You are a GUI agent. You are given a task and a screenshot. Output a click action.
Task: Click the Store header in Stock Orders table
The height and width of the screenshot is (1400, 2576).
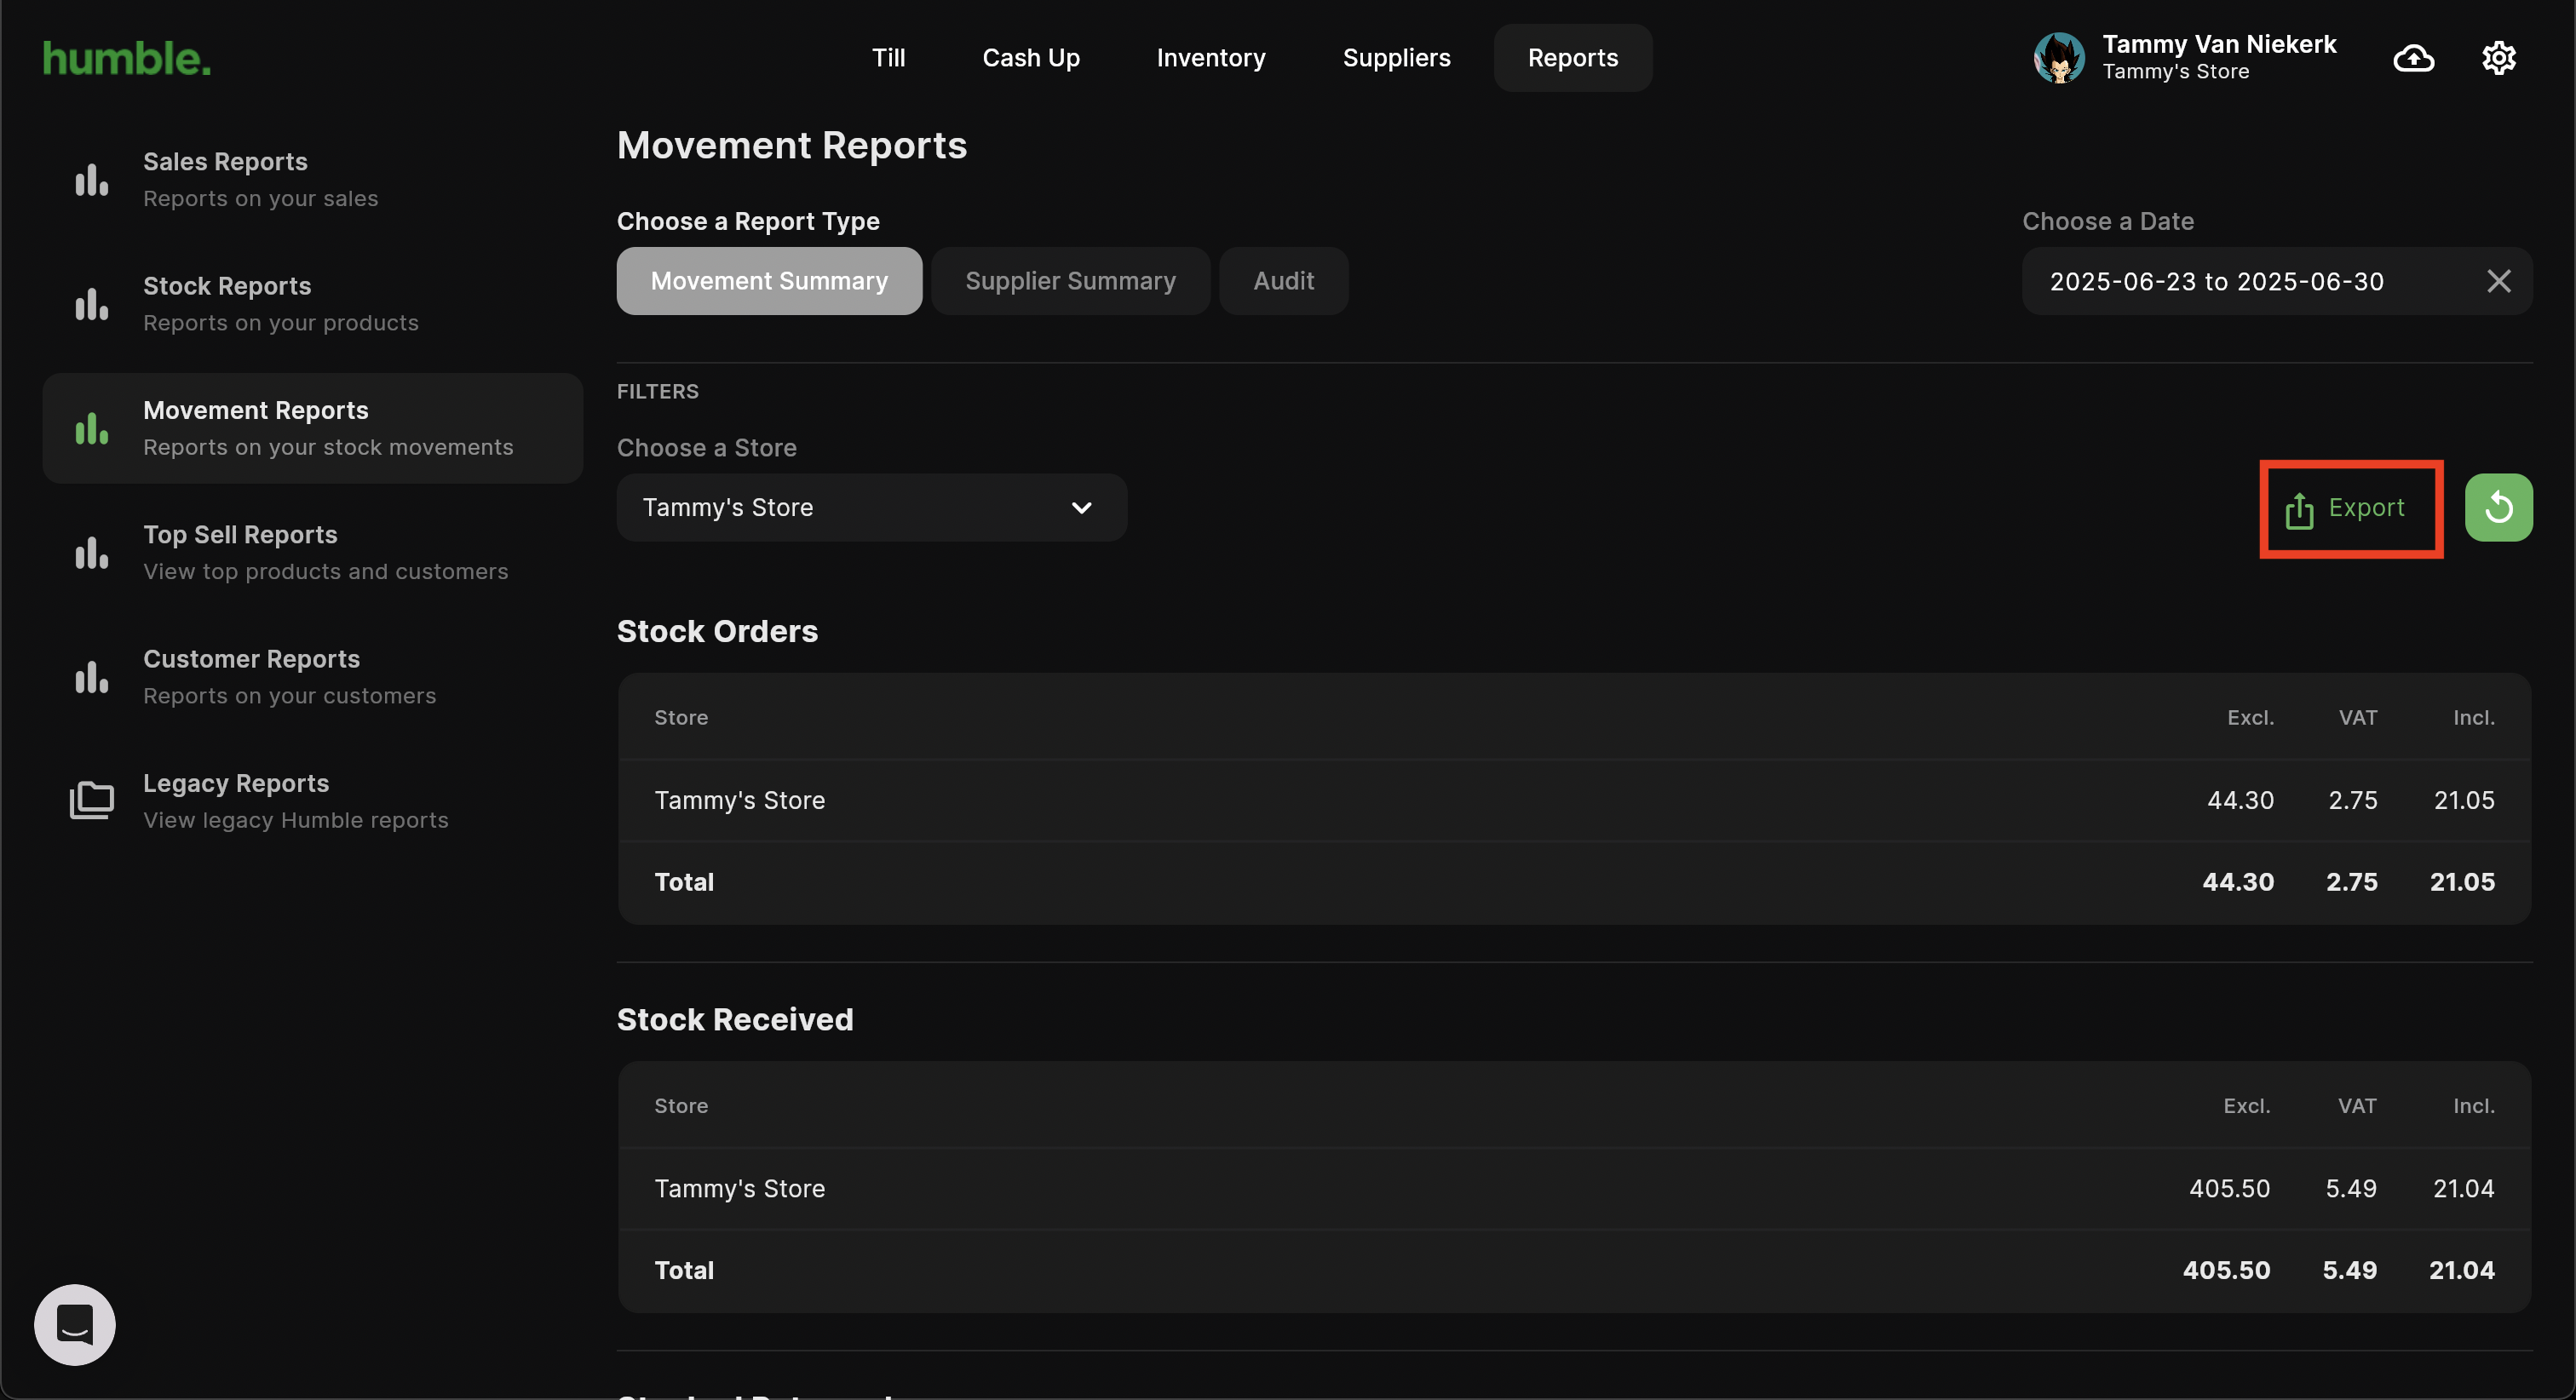coord(681,717)
